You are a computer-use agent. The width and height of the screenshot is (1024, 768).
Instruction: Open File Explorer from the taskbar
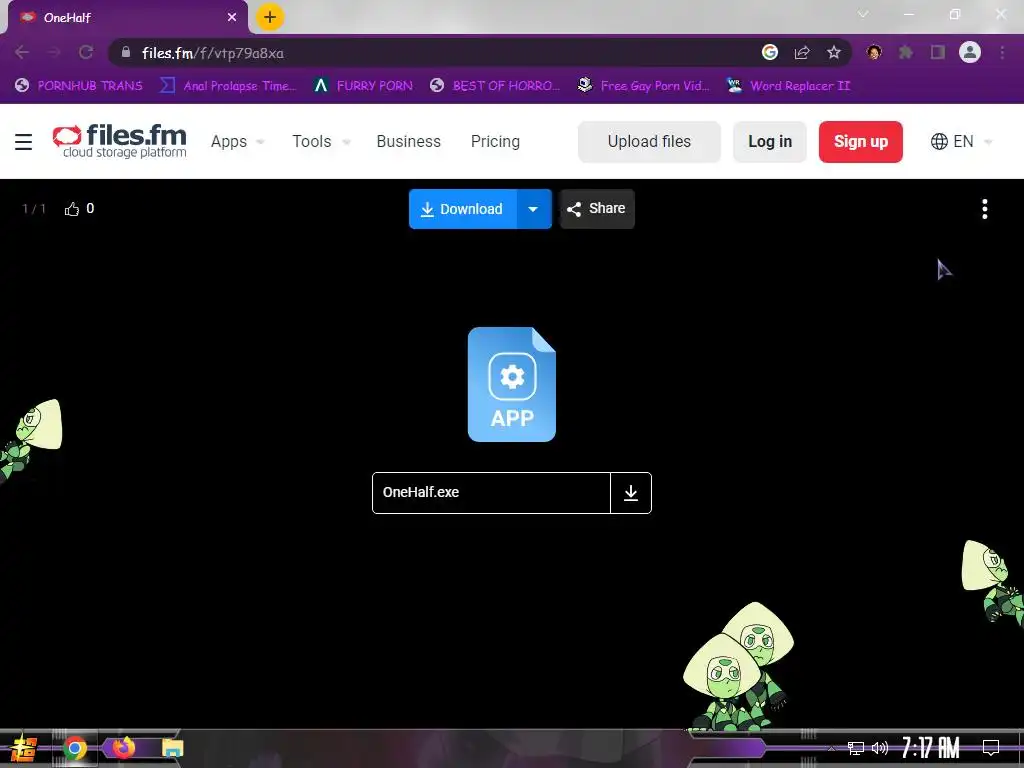pyautogui.click(x=172, y=748)
